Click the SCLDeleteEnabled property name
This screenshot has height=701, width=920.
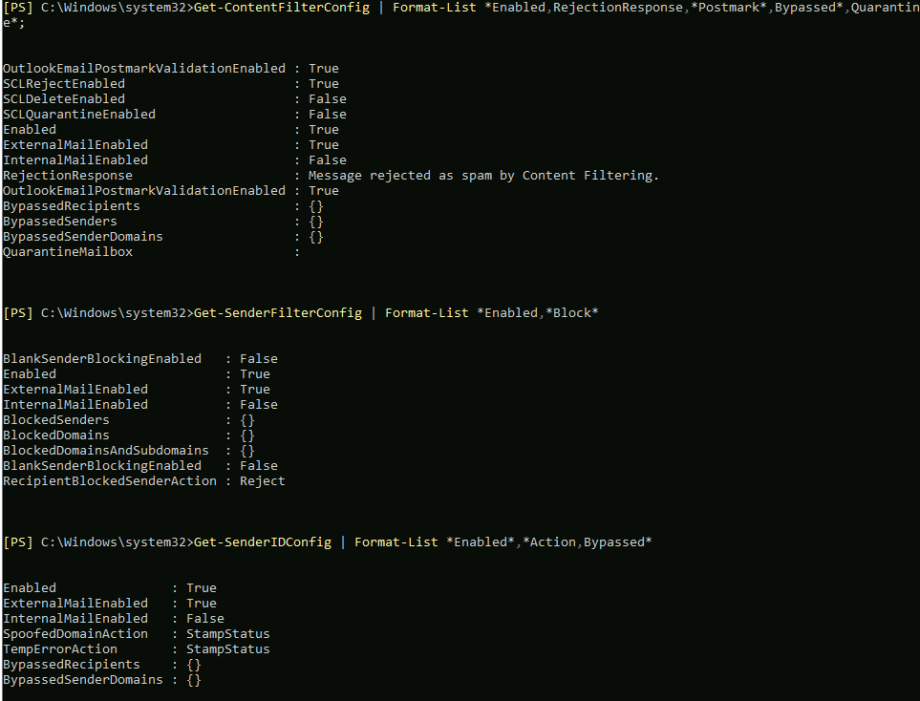coord(64,99)
